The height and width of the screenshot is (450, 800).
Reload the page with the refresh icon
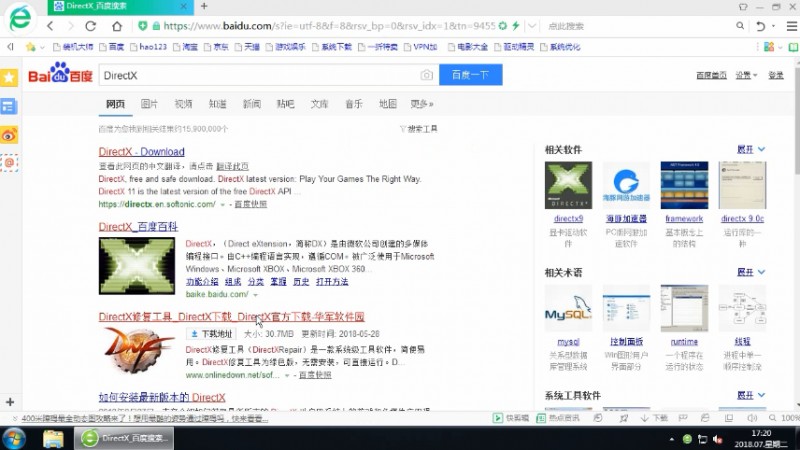pos(91,26)
